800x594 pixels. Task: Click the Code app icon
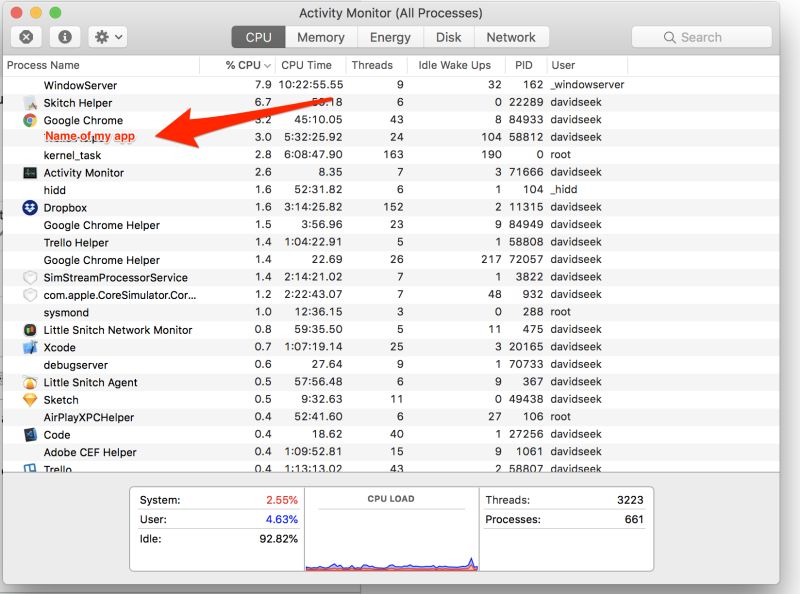pyautogui.click(x=30, y=435)
